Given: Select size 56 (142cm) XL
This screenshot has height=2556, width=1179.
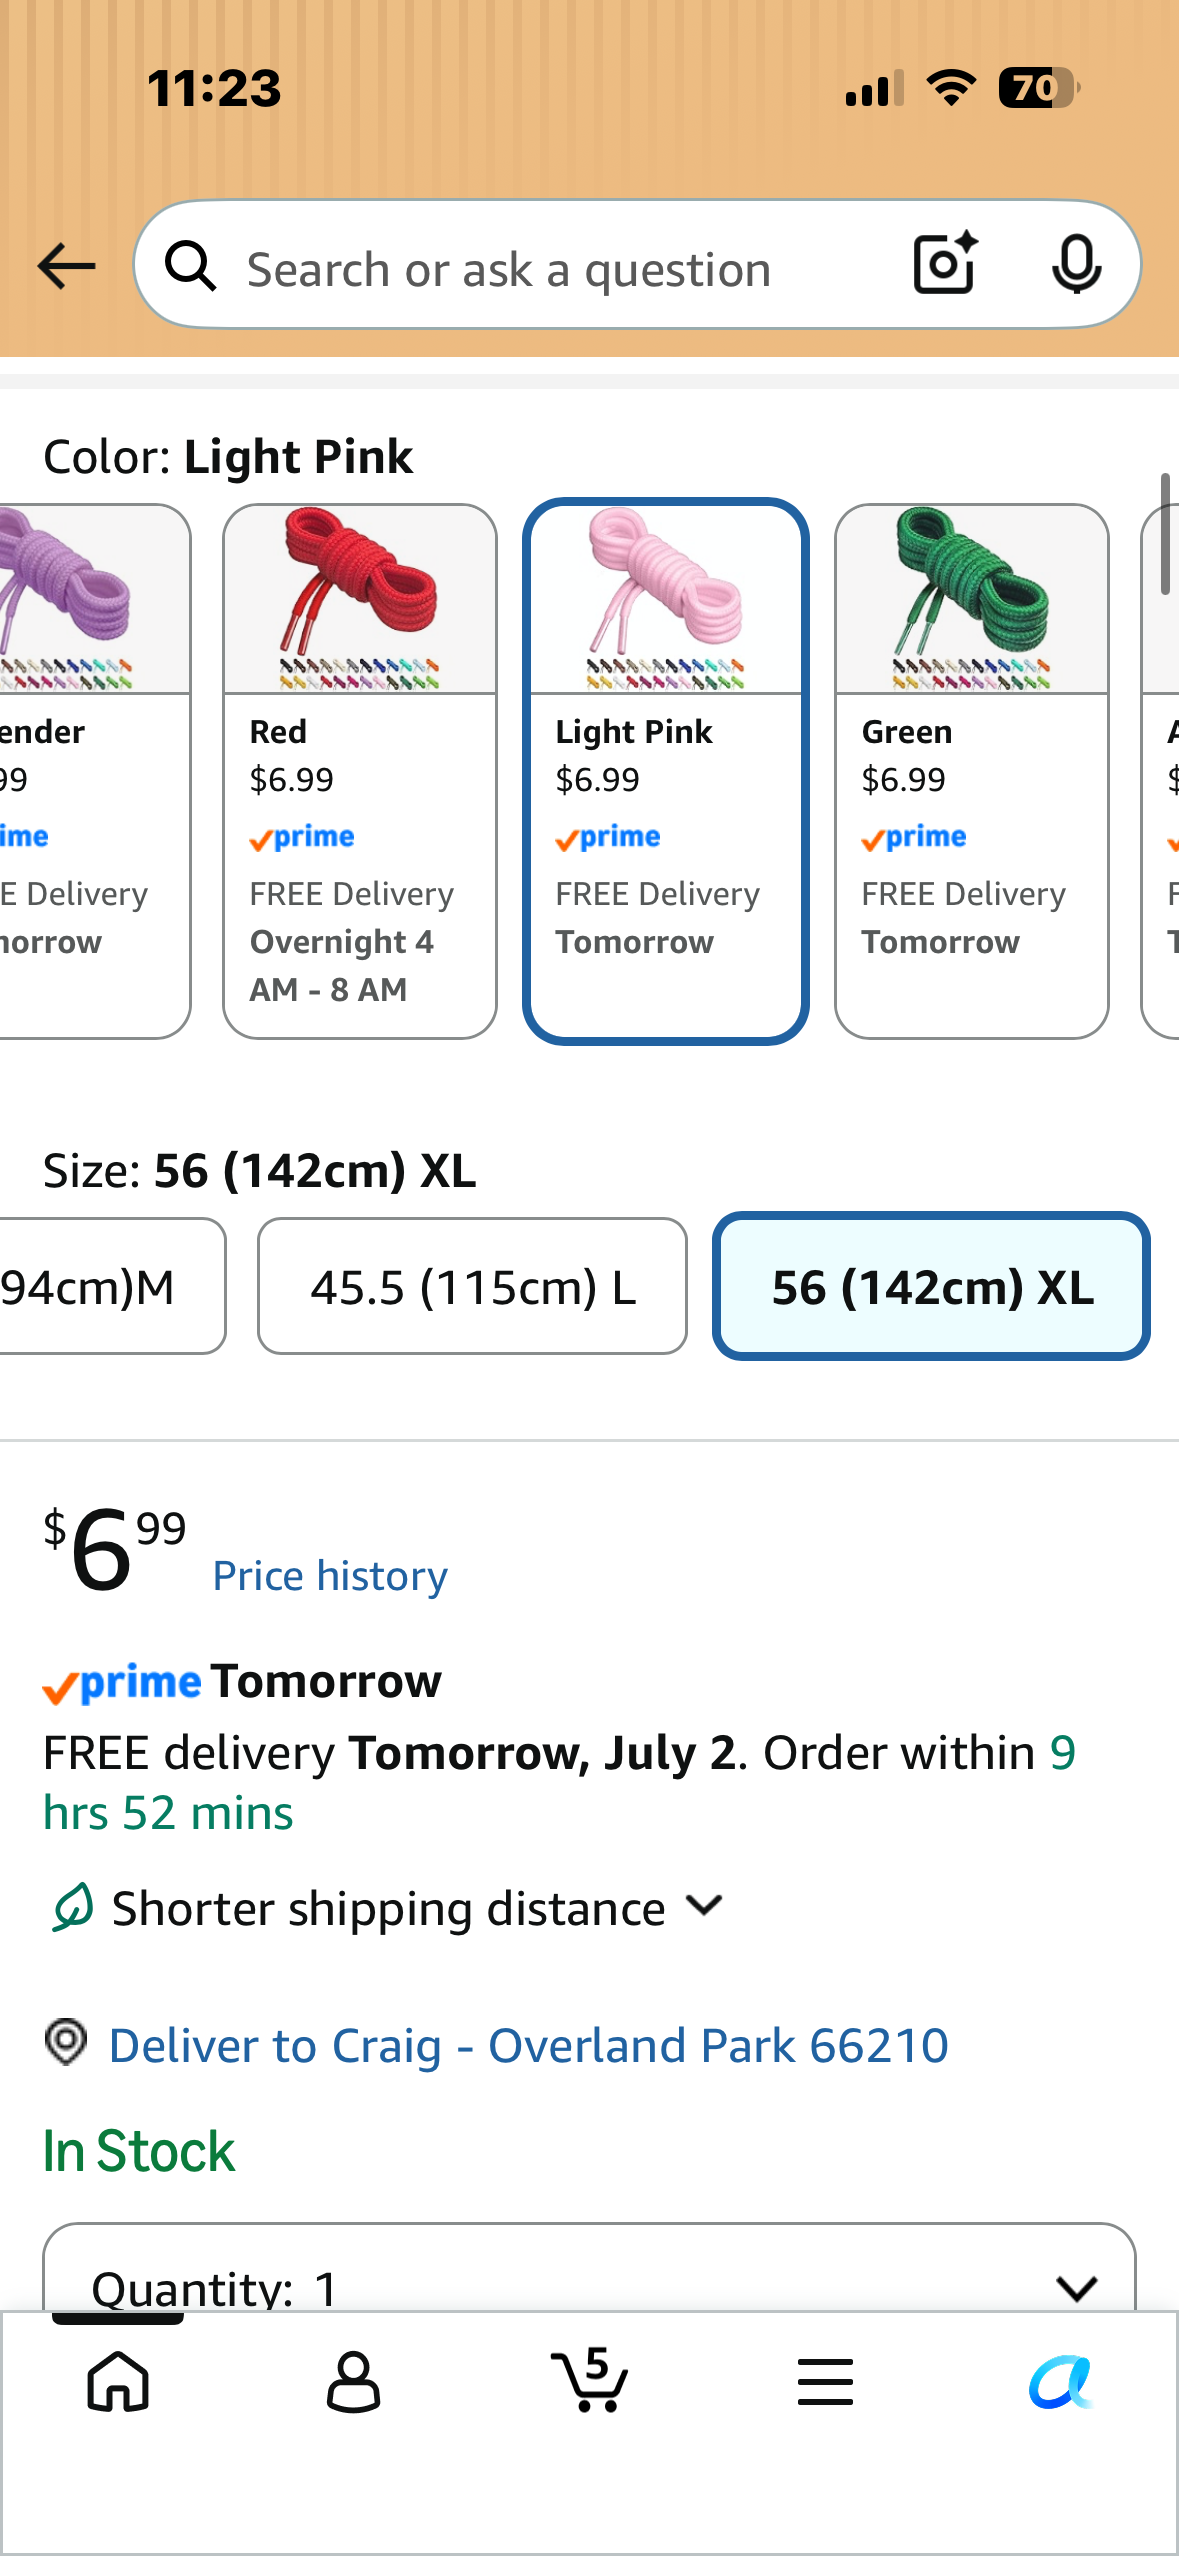Looking at the screenshot, I should click(x=931, y=1286).
